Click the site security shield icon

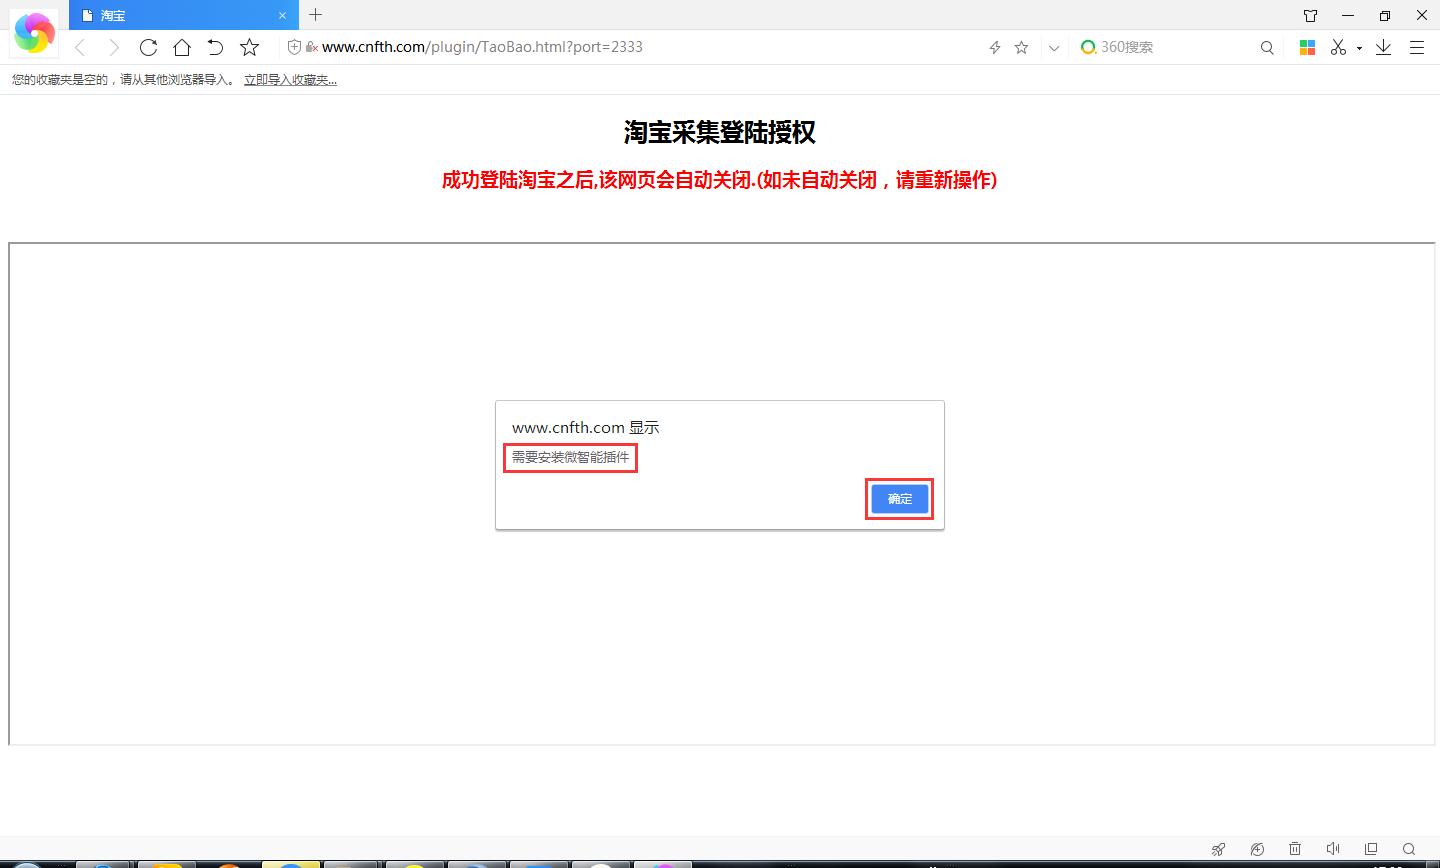coord(294,47)
